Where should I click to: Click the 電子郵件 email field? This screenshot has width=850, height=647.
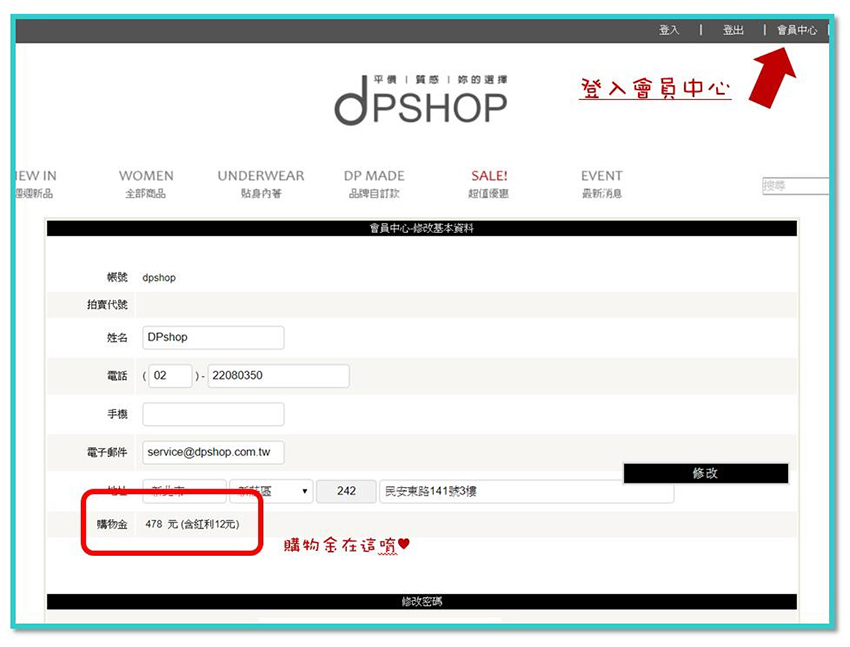(213, 452)
